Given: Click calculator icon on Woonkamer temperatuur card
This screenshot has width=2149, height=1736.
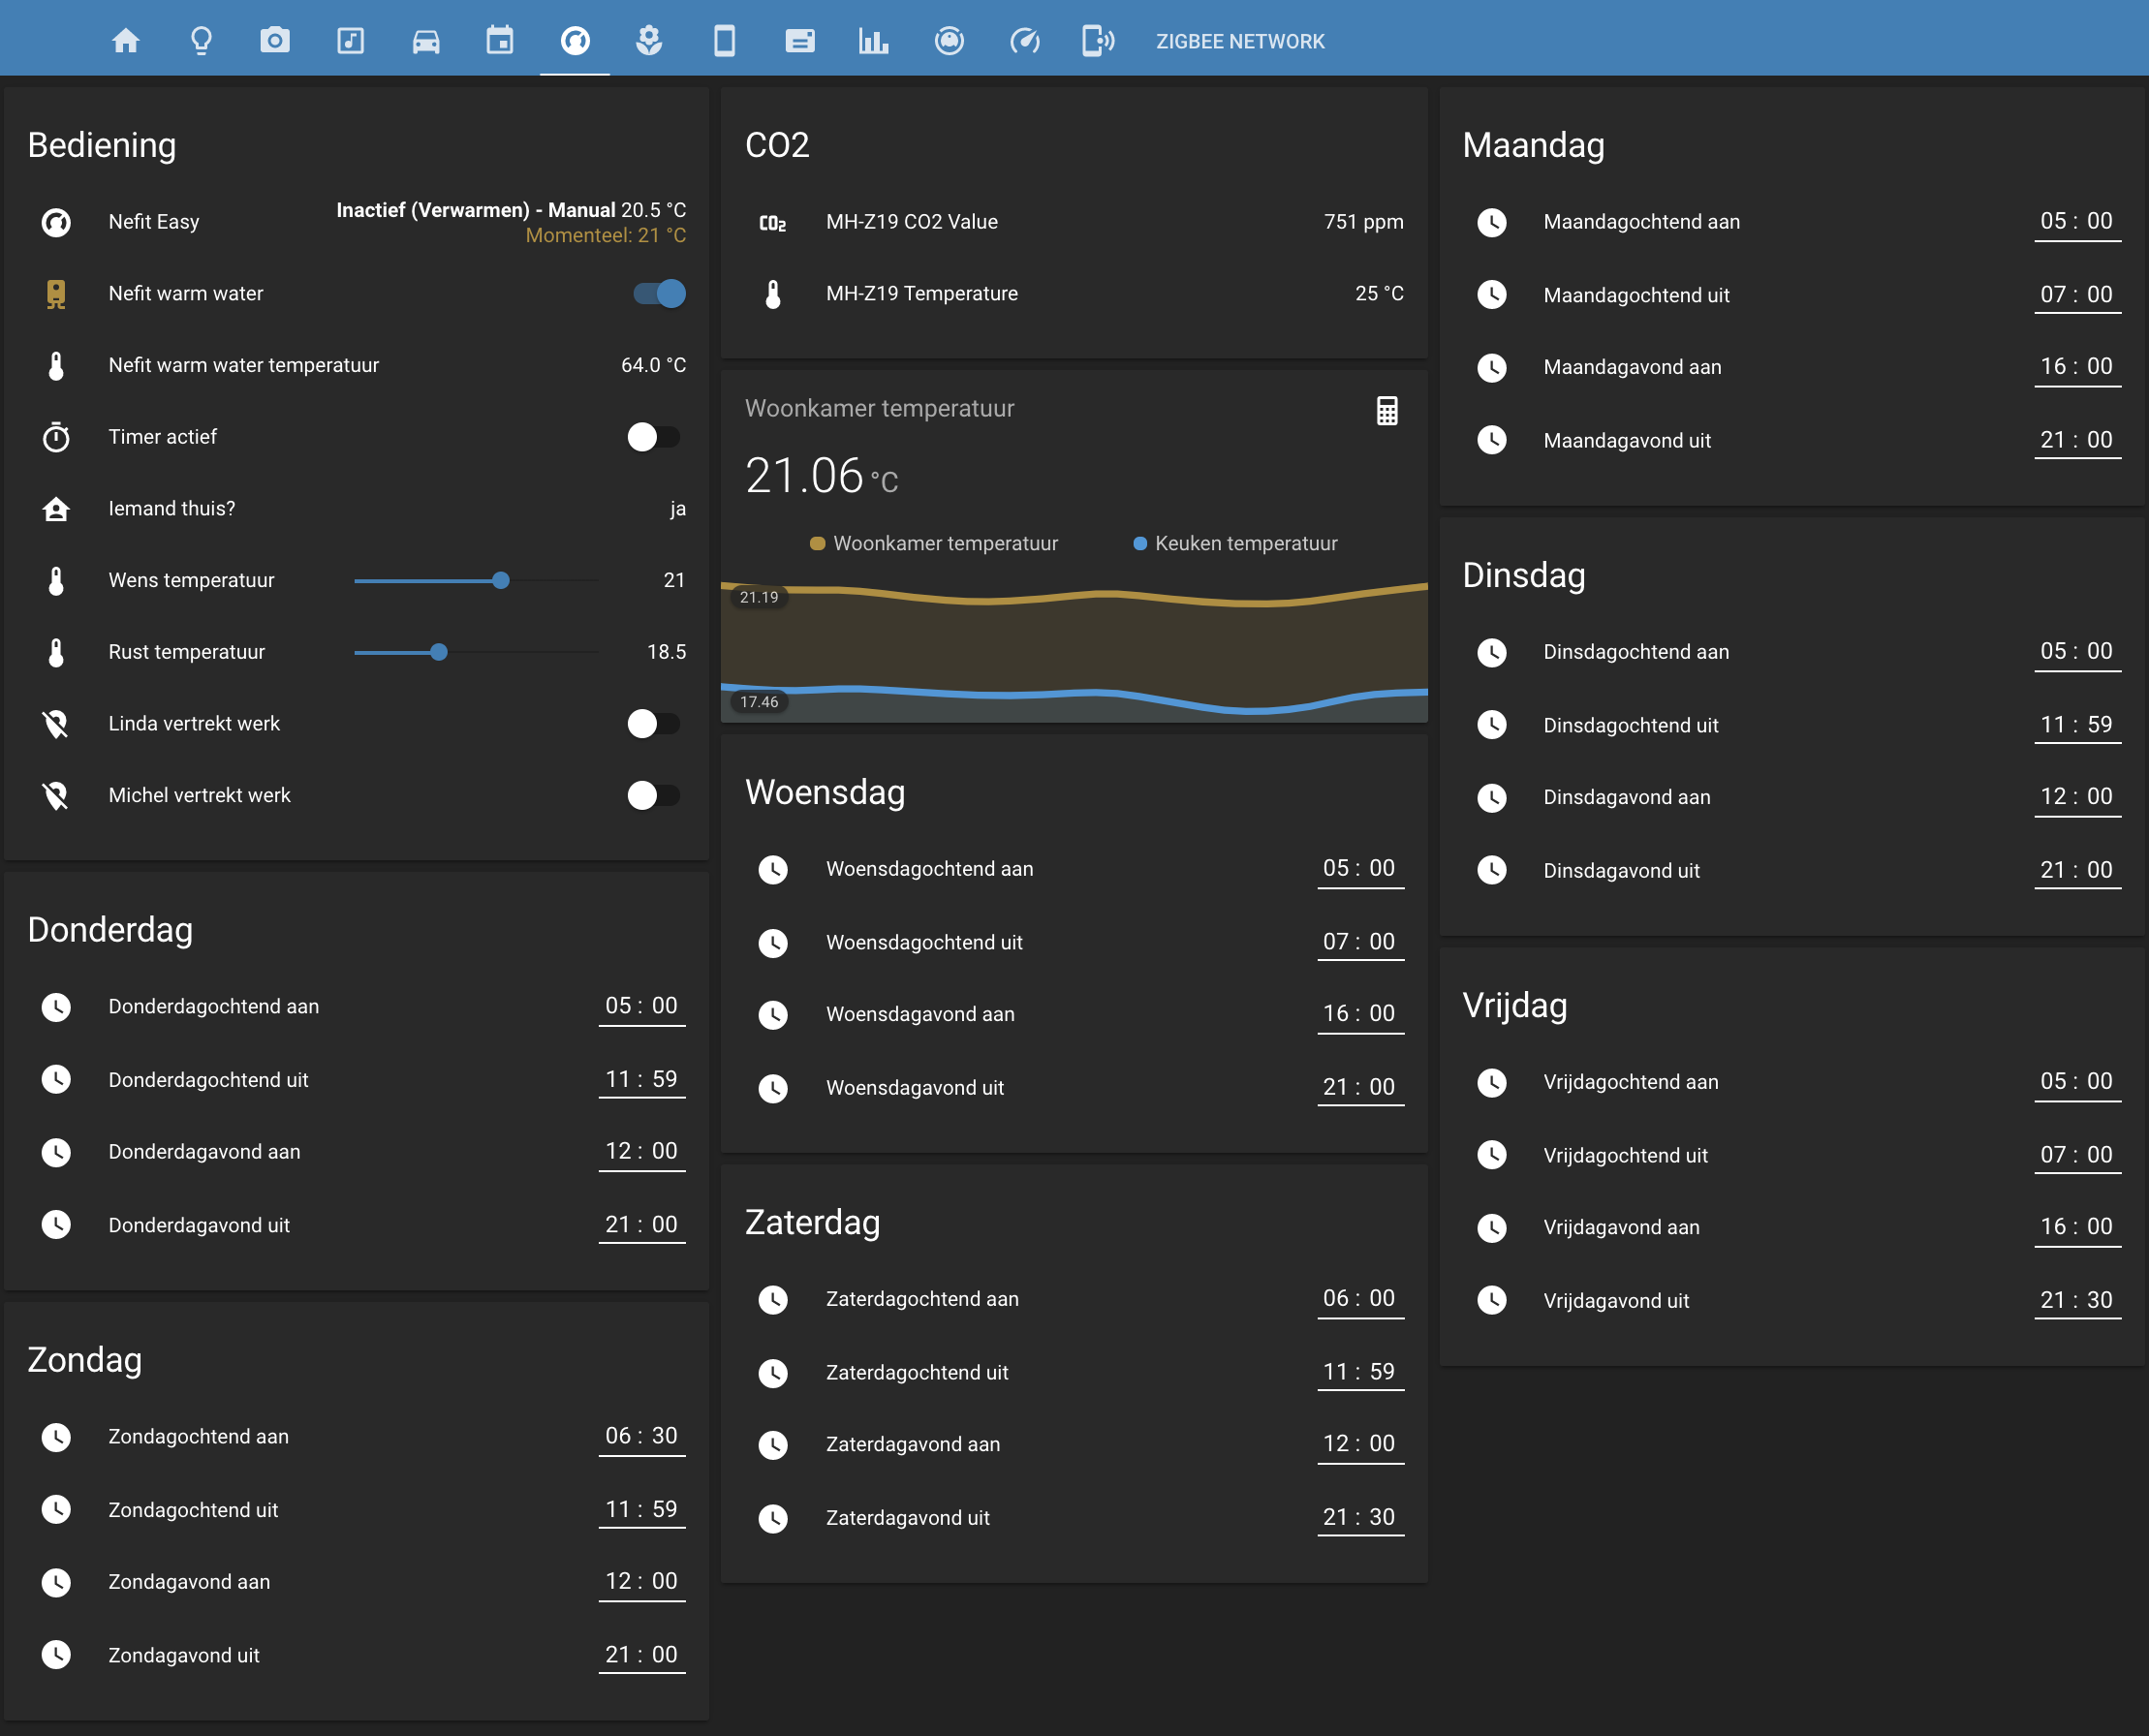Looking at the screenshot, I should [1386, 410].
